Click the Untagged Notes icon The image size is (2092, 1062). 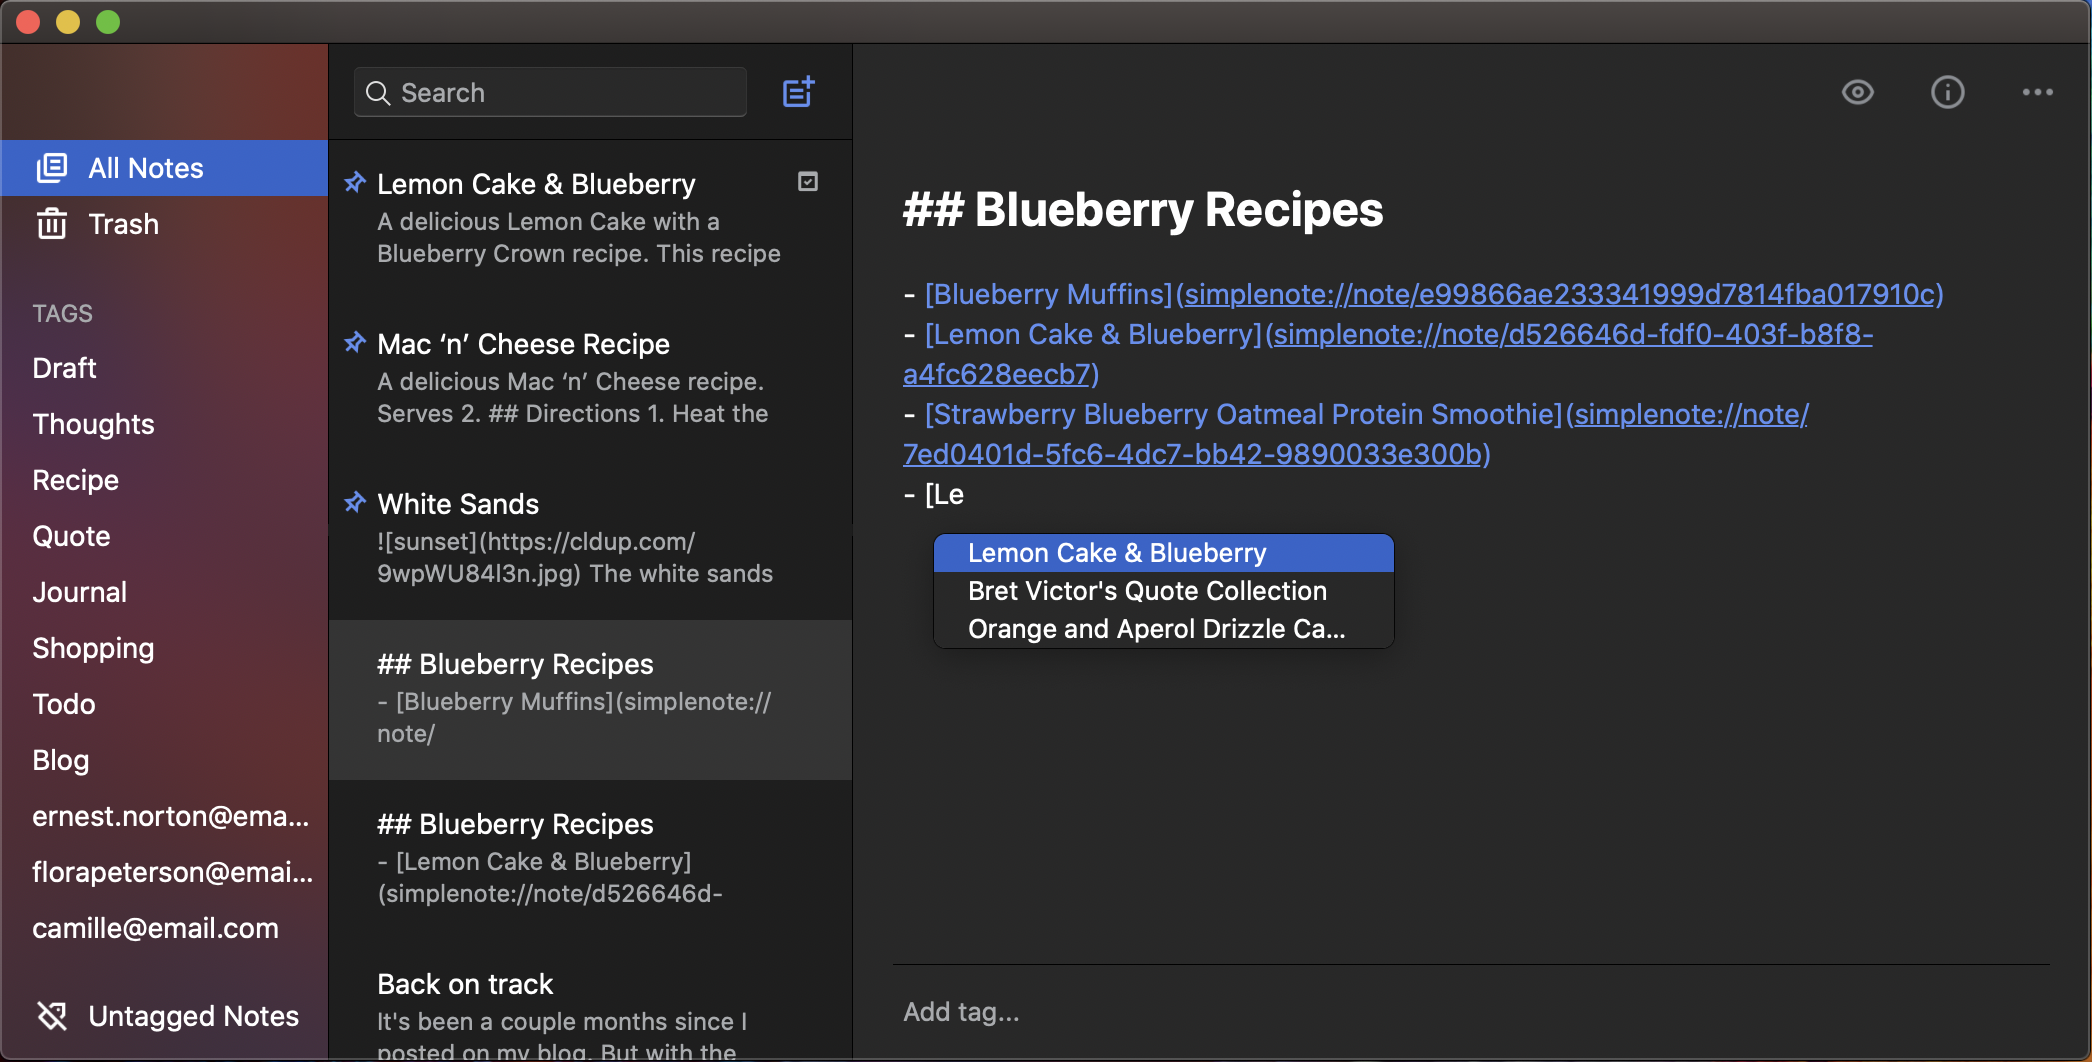52,1016
